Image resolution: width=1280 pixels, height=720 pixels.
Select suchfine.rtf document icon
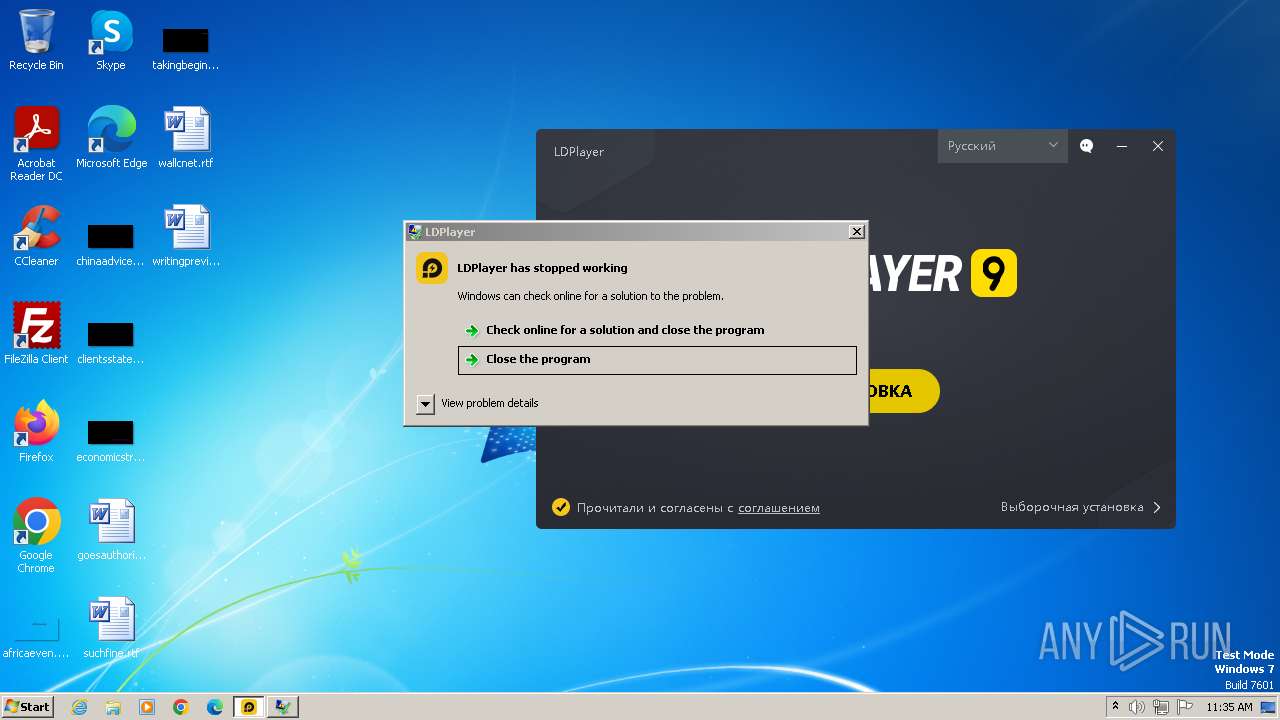click(x=111, y=628)
